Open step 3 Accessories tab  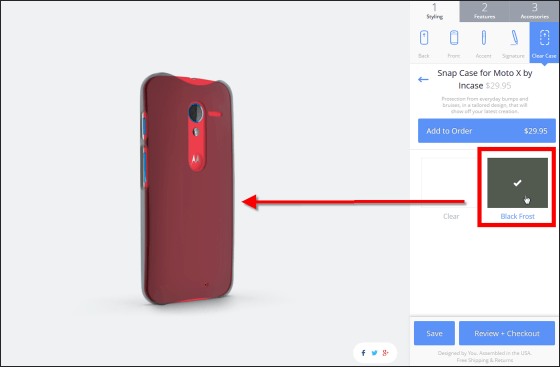click(534, 11)
